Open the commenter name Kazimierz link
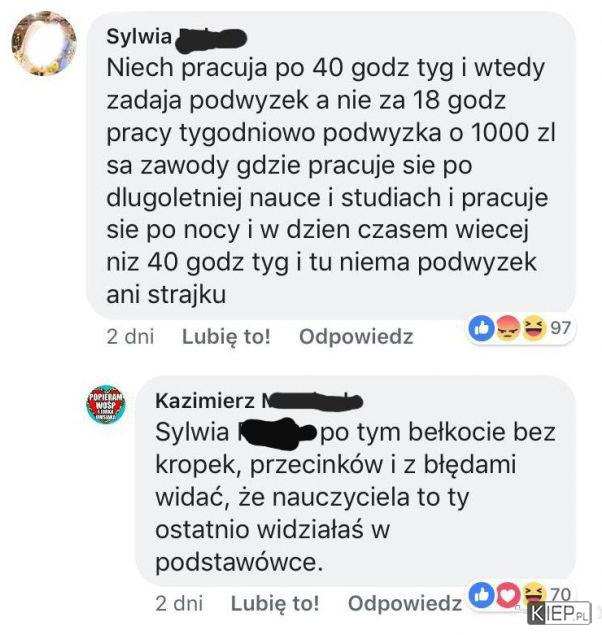Viewport: 602px width, 635px height. click(x=259, y=401)
